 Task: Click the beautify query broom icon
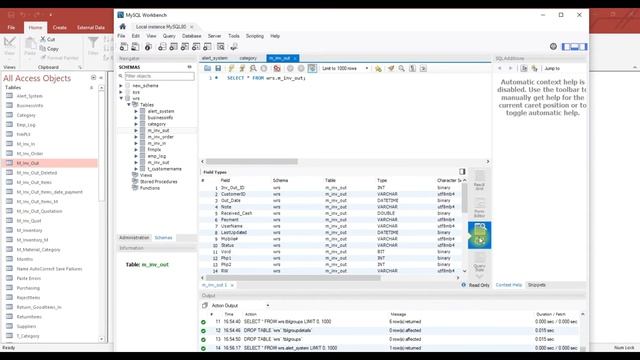click(x=391, y=68)
